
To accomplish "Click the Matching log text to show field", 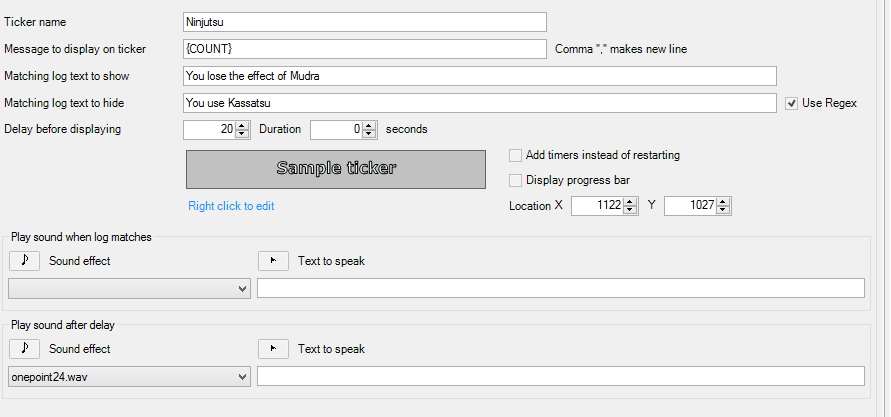I will [480, 76].
